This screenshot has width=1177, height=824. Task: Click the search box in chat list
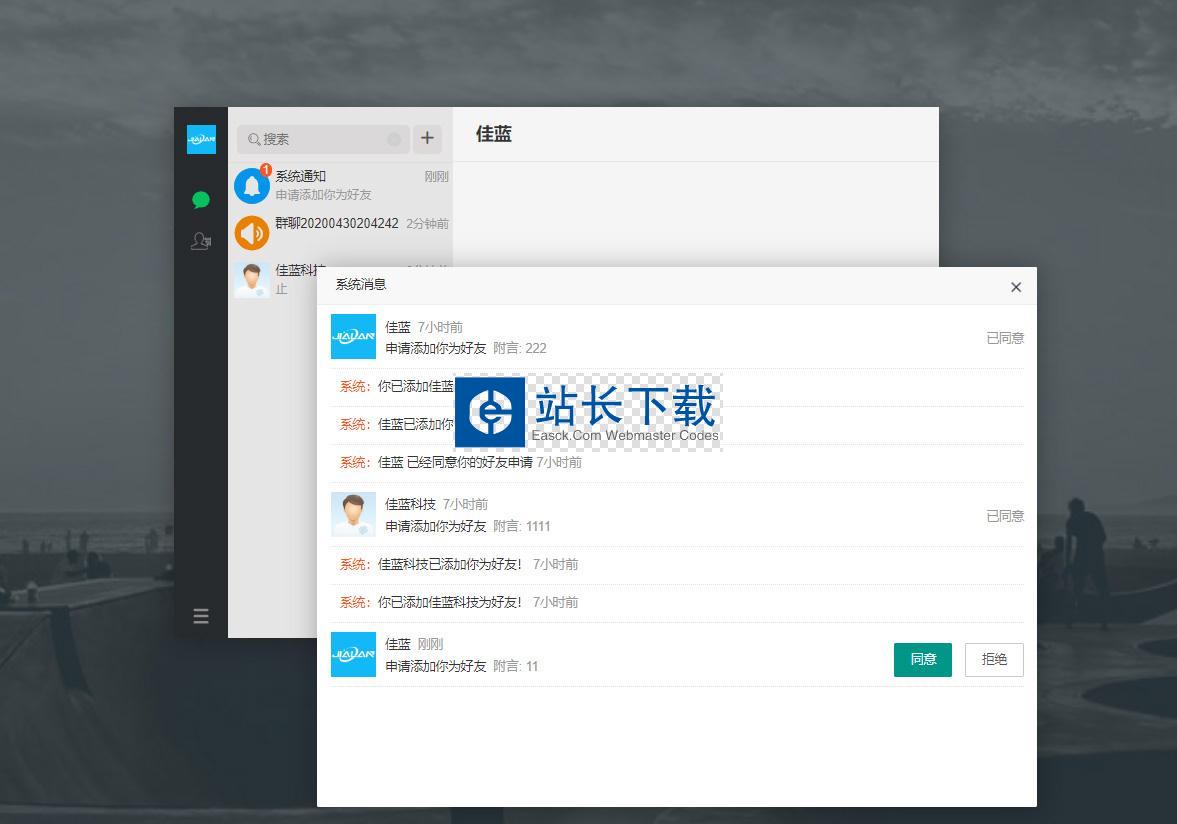tap(323, 139)
